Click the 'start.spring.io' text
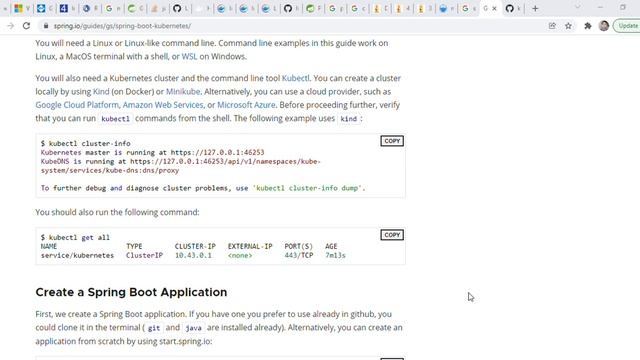 click(x=184, y=341)
